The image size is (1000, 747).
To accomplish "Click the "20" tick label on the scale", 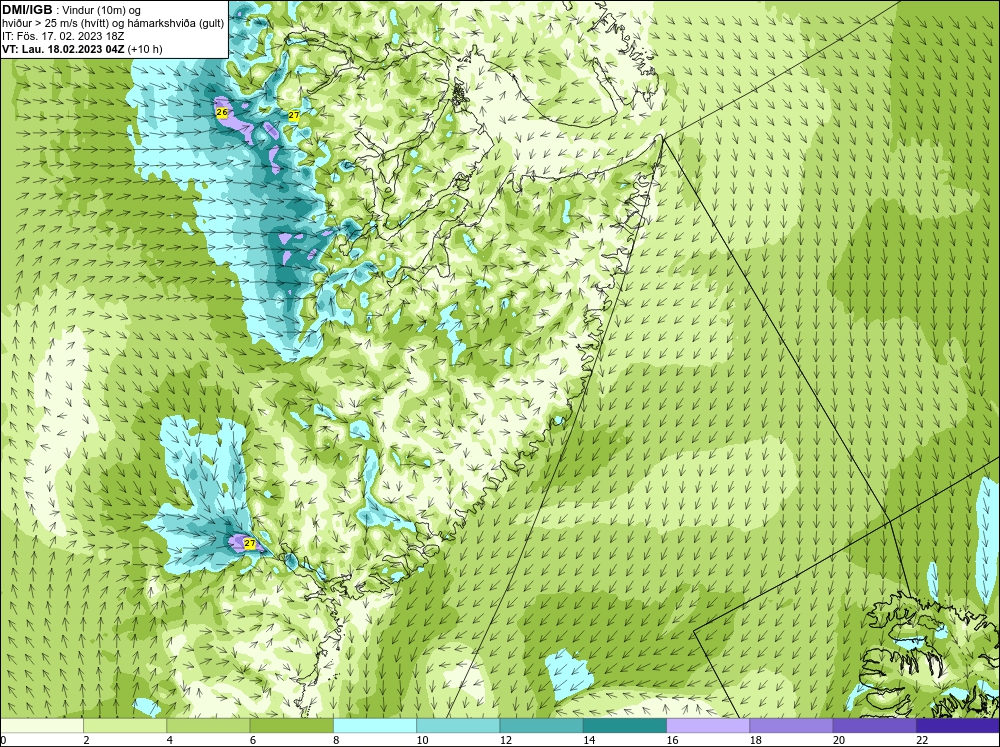I will coord(839,740).
